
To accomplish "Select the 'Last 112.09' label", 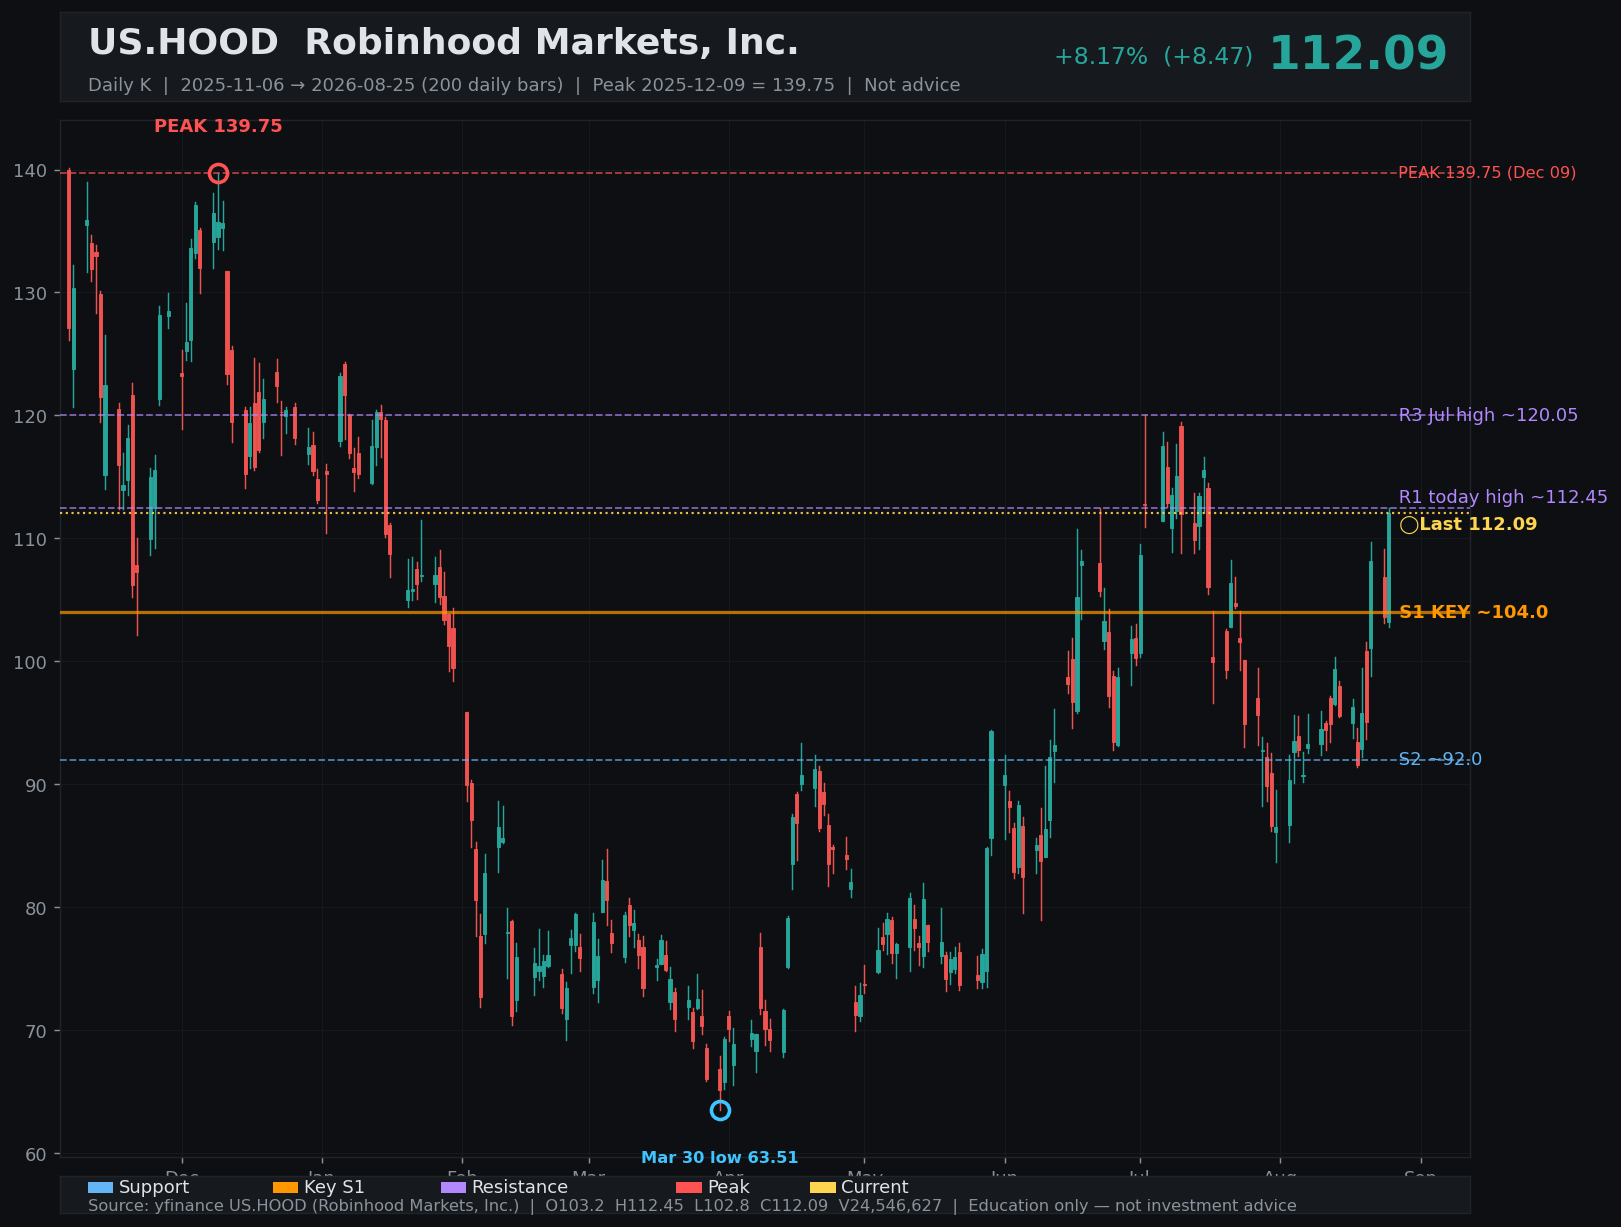I will pyautogui.click(x=1478, y=524).
